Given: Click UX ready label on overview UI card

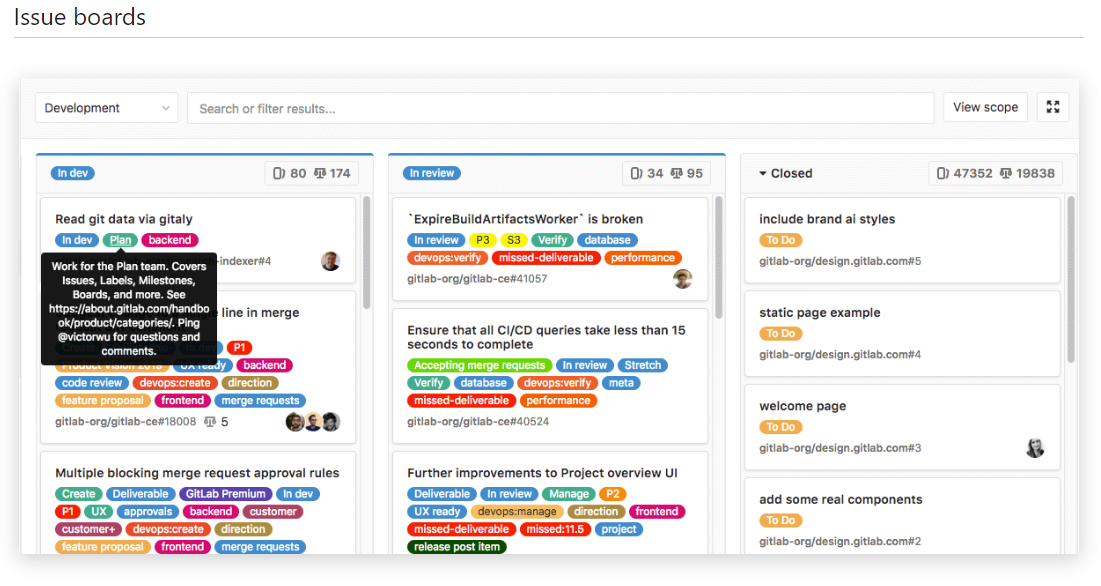Looking at the screenshot, I should [437, 512].
